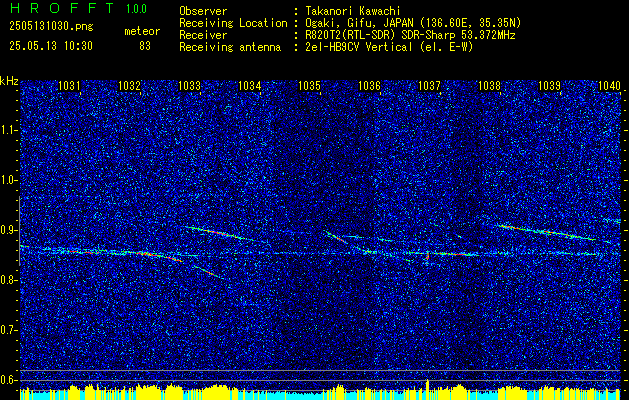Screen dimensions: 629x400
Task: Click the date stamp 25.05.13 10:30
Action: click(x=51, y=46)
